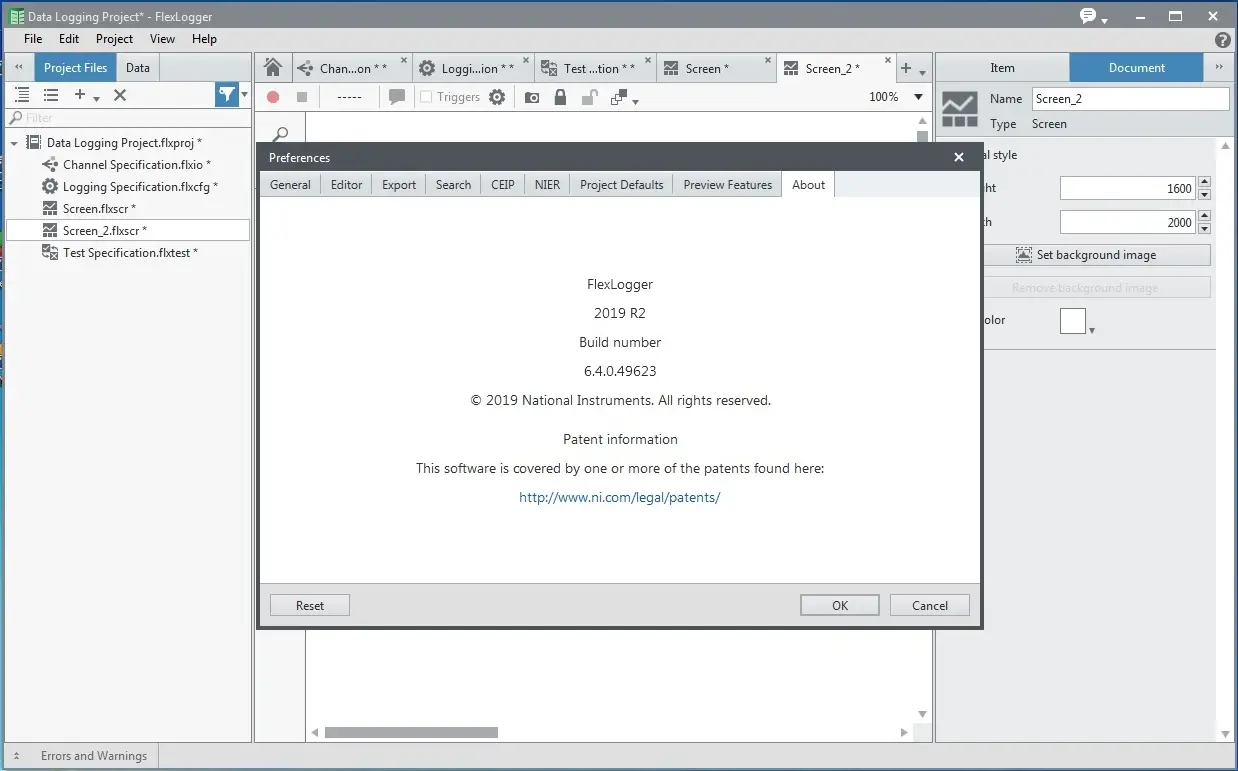Switch to NIER tab in Preferences

(x=547, y=184)
